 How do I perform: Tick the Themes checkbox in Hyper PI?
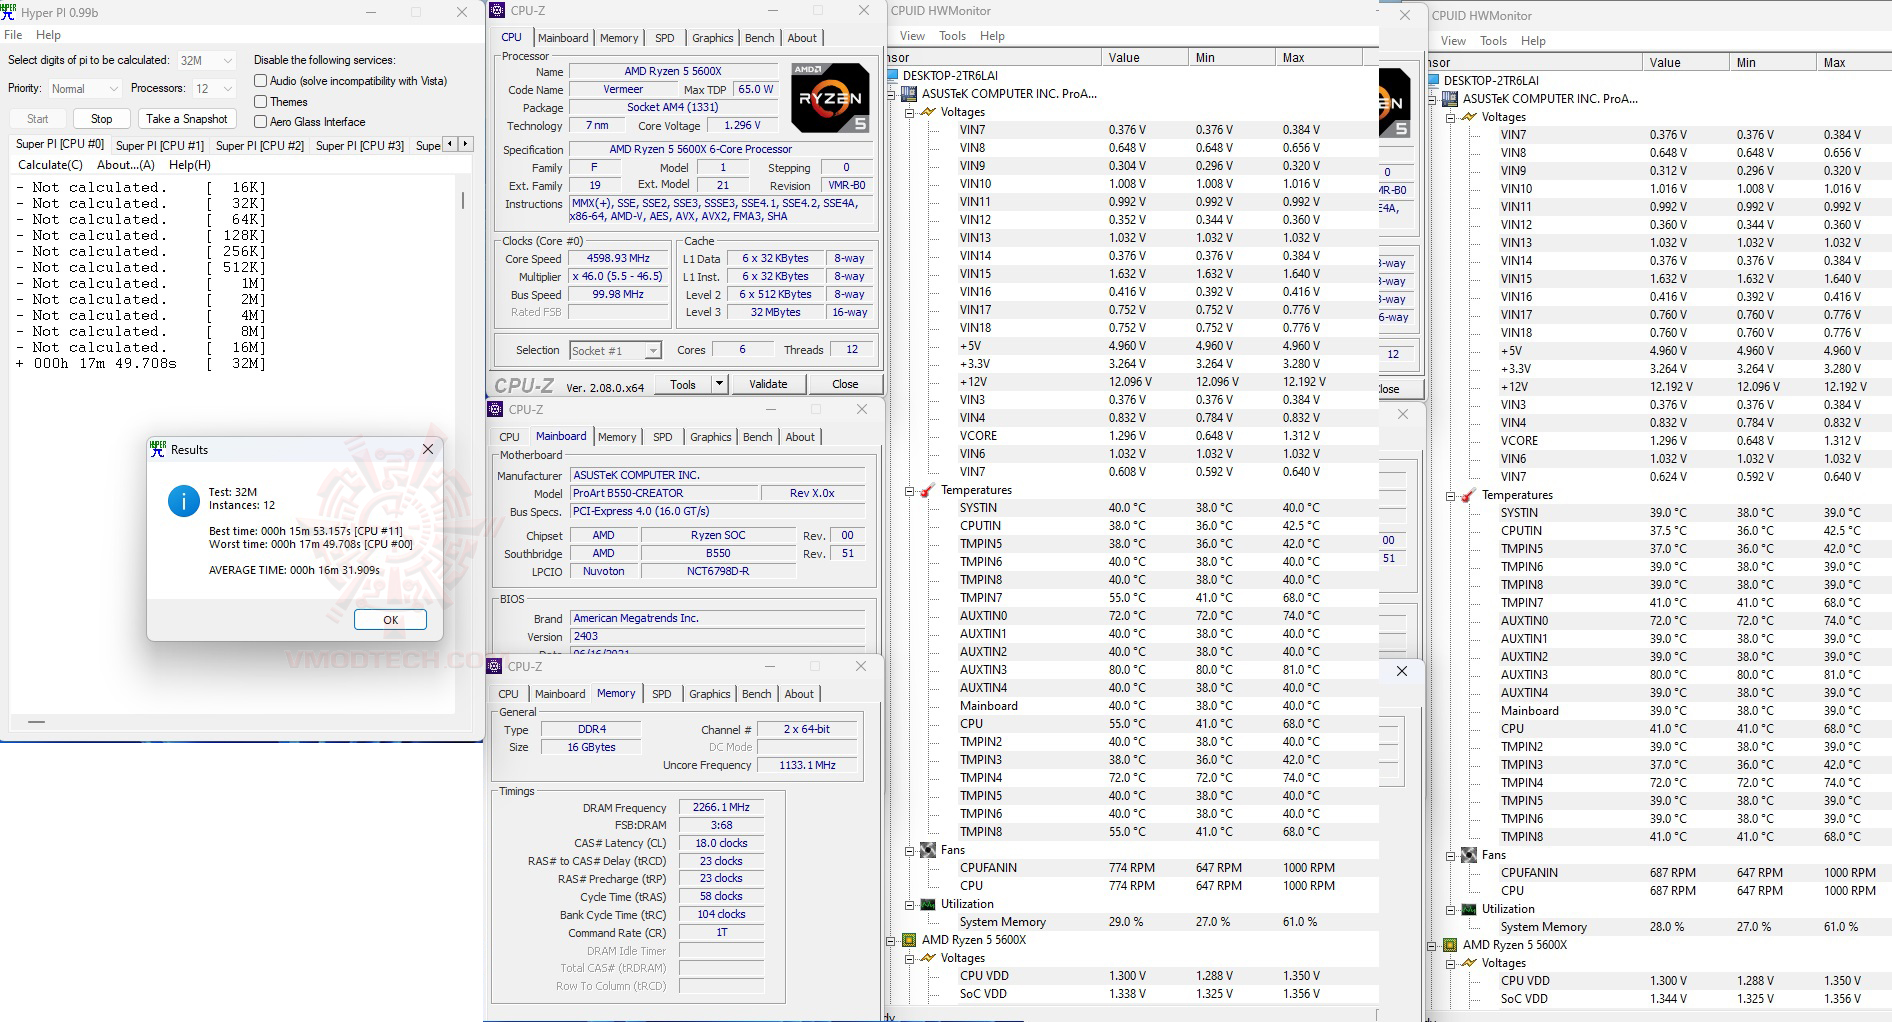click(x=261, y=102)
